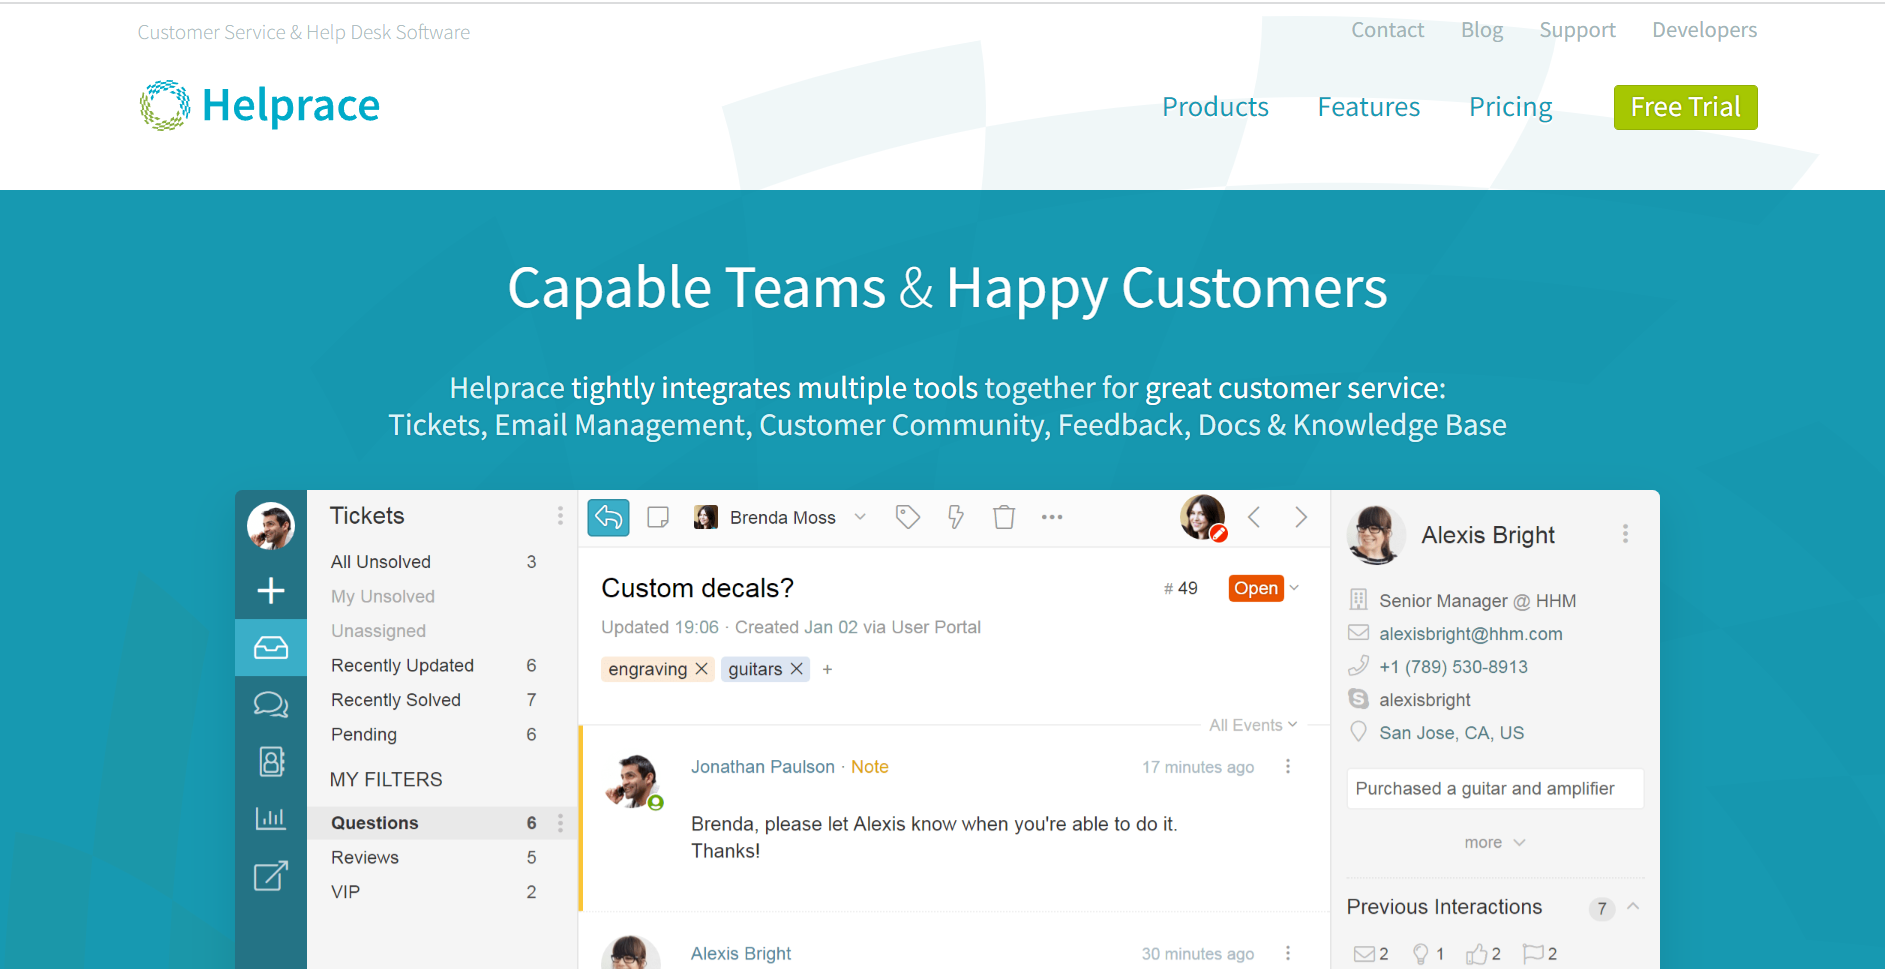Screen dimensions: 1885x969
Task: Expand the All Events filter
Action: point(1253,725)
